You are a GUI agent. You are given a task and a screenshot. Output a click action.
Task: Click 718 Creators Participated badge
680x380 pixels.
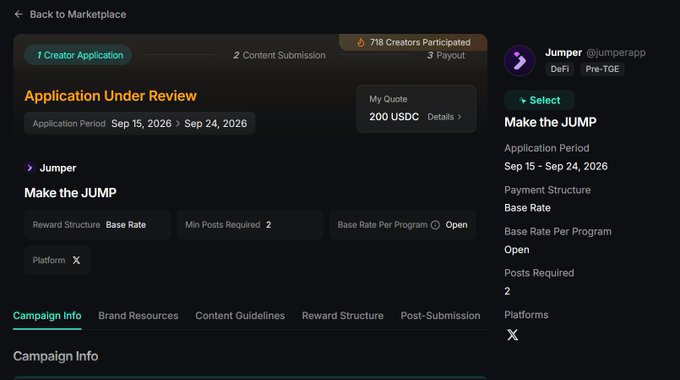pyautogui.click(x=413, y=43)
